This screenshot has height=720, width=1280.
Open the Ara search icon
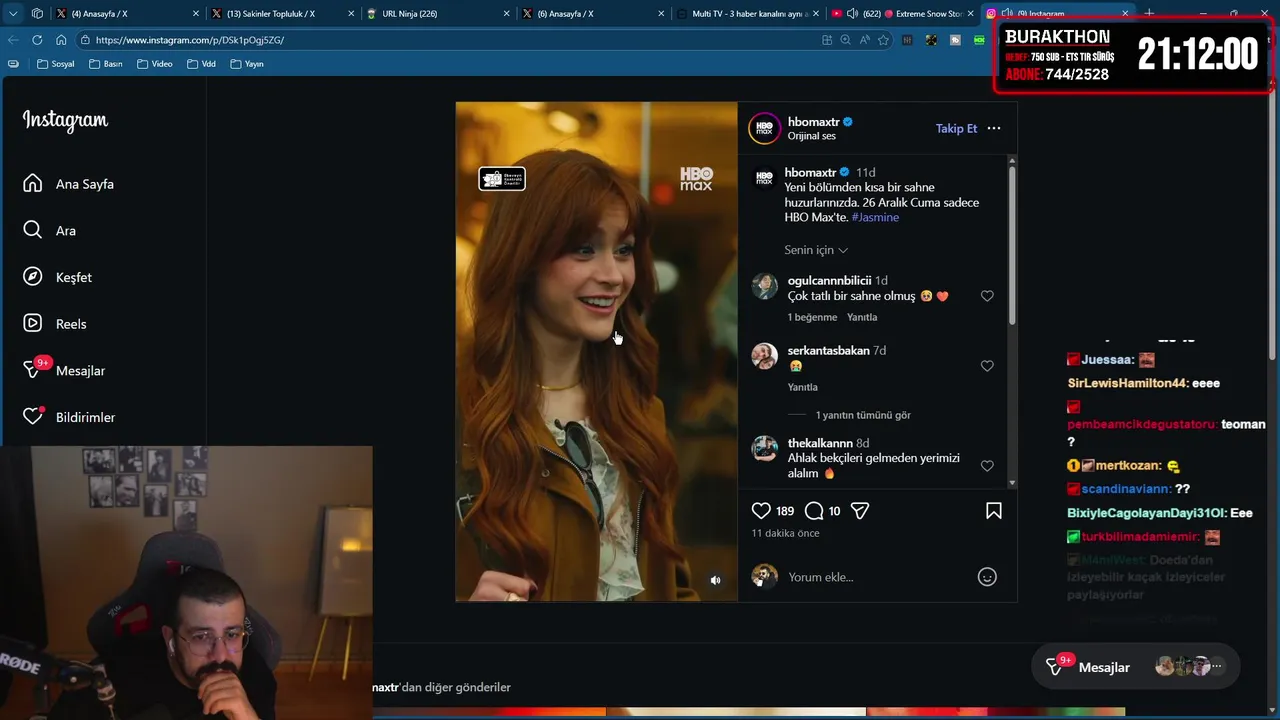pos(33,230)
